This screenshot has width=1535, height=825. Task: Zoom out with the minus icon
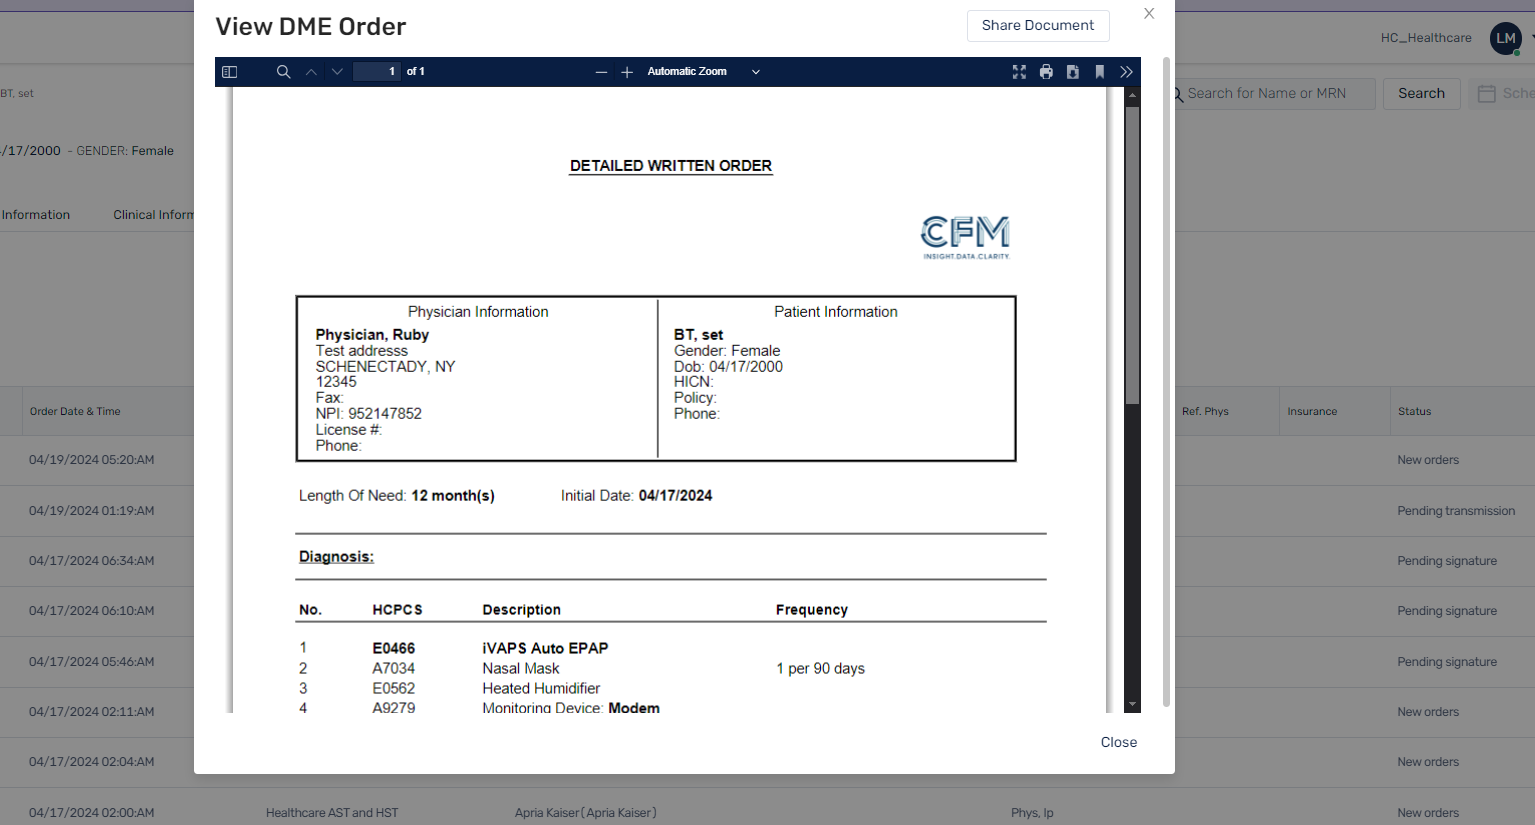601,72
